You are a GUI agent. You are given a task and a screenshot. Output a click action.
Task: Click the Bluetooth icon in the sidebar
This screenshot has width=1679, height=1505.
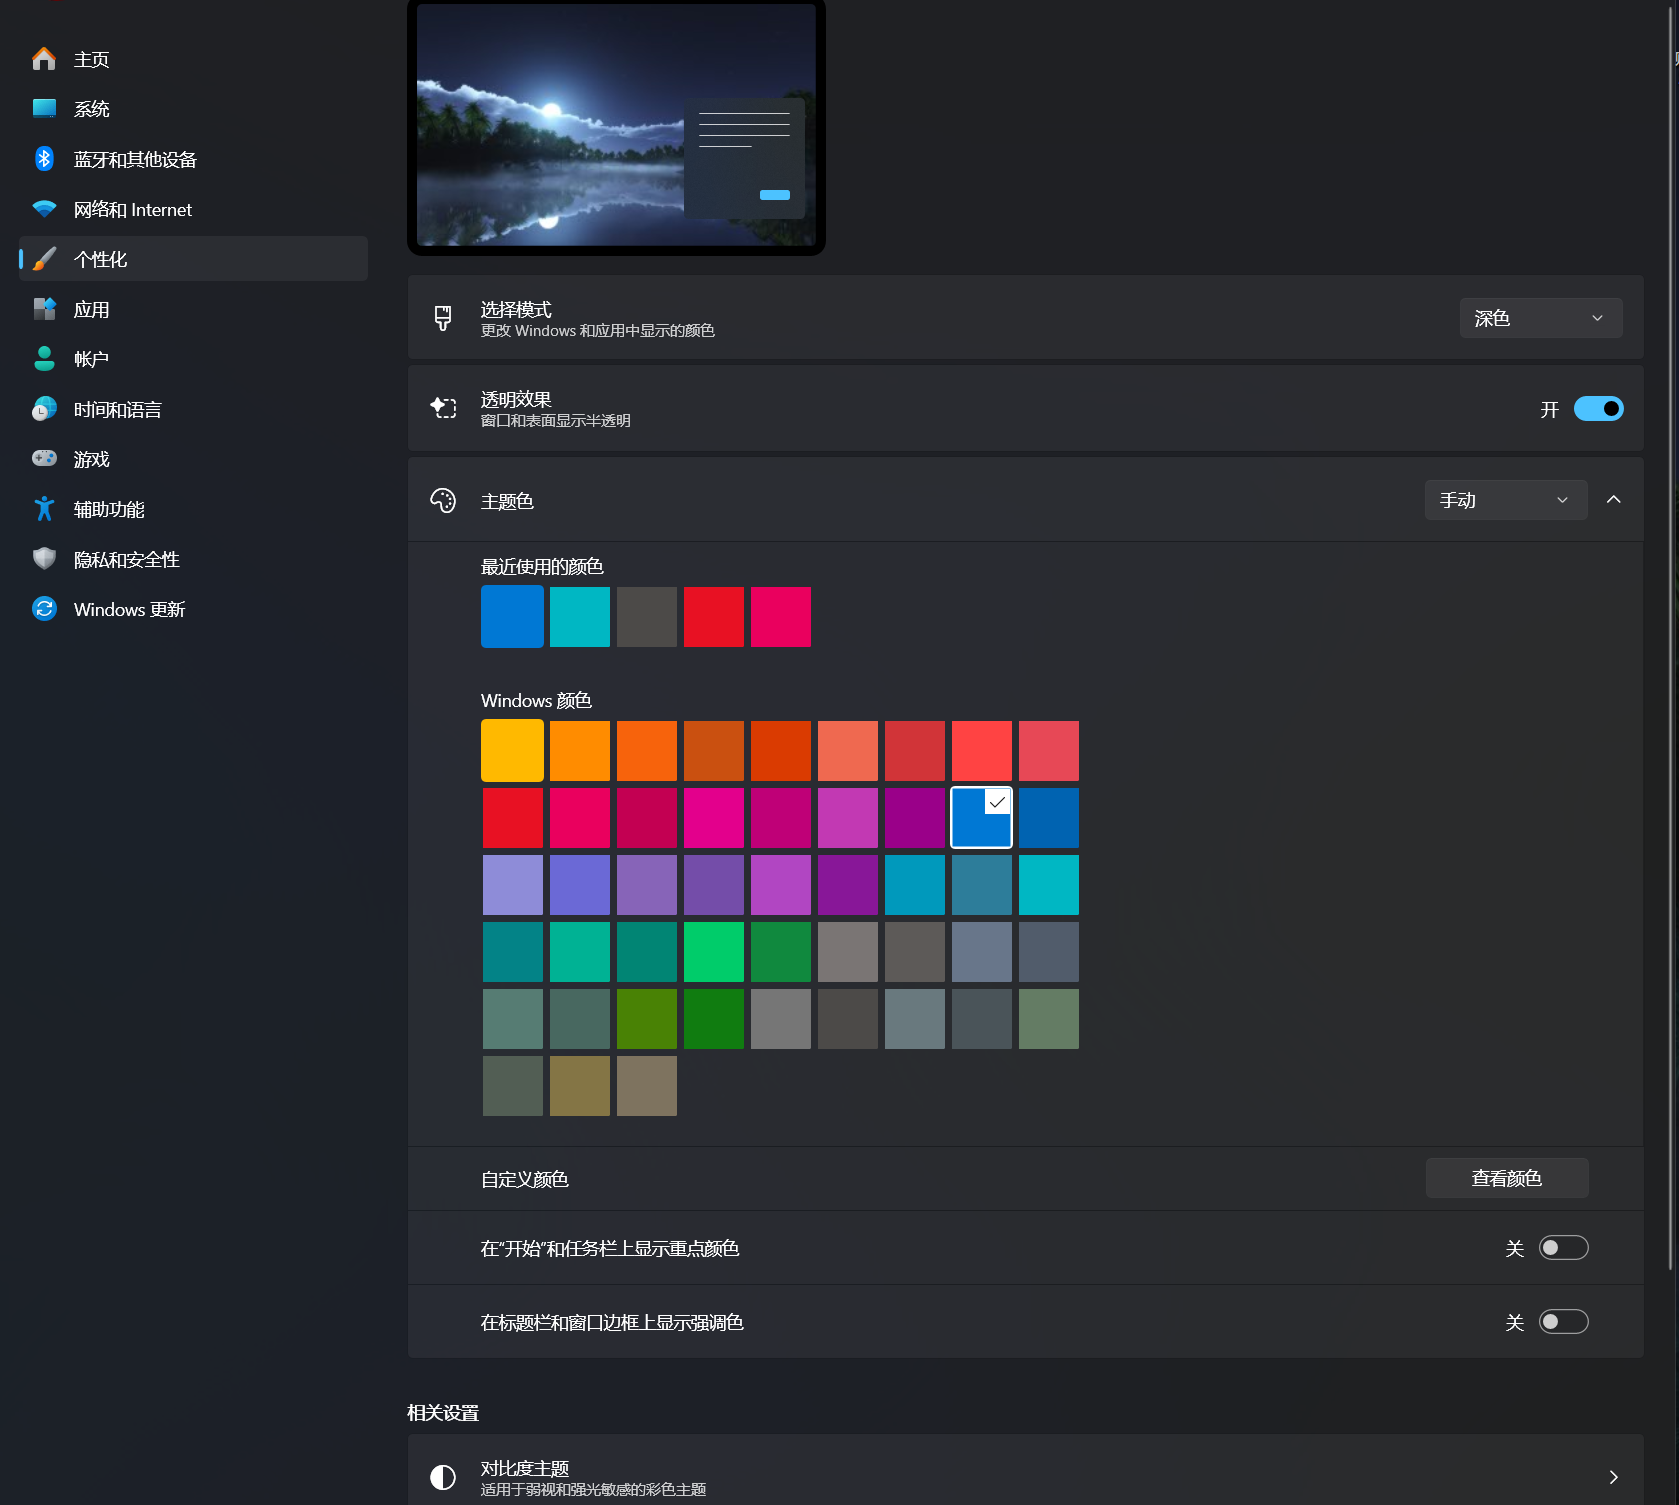(44, 159)
